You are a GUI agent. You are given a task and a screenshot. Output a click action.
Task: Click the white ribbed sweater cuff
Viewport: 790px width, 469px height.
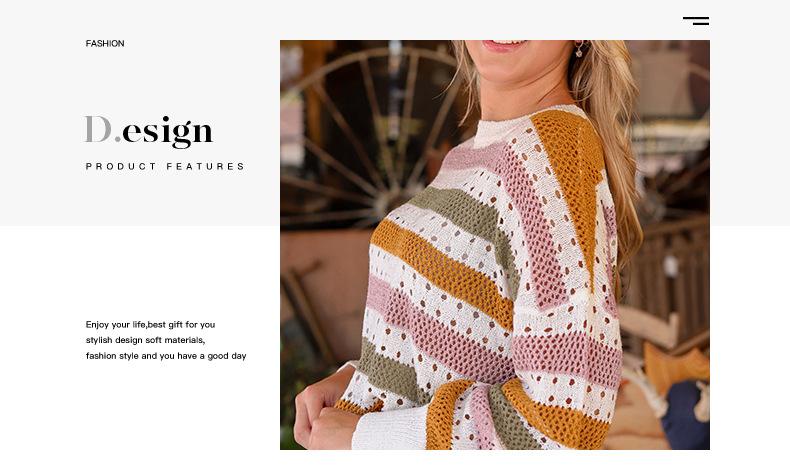[389, 428]
